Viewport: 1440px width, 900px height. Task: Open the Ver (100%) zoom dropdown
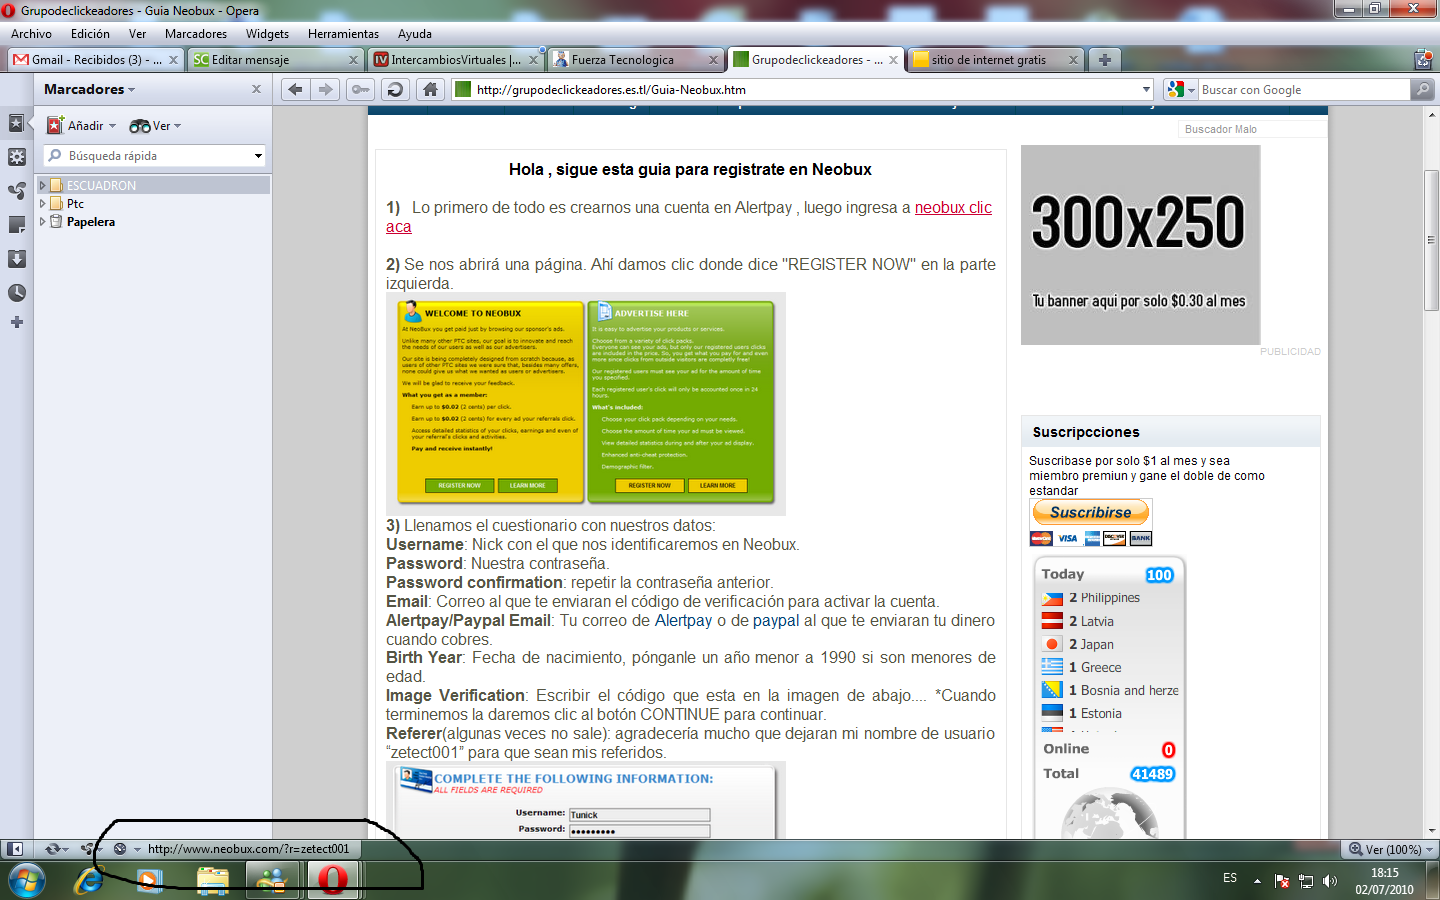click(1390, 849)
